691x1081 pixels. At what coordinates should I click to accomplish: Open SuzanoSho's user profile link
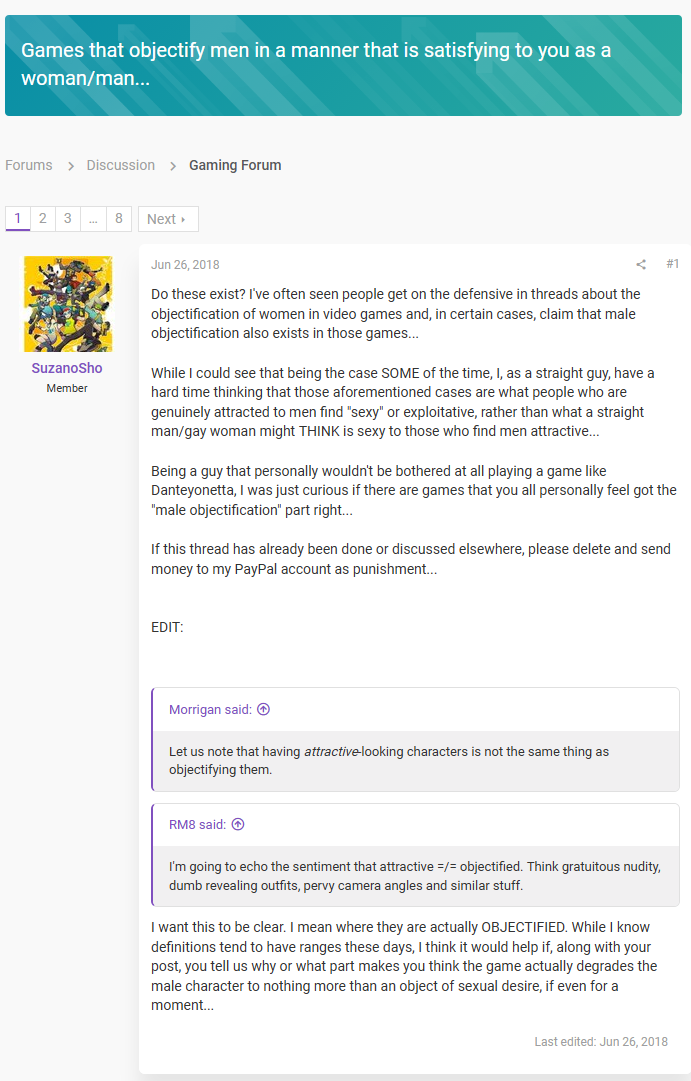click(67, 368)
